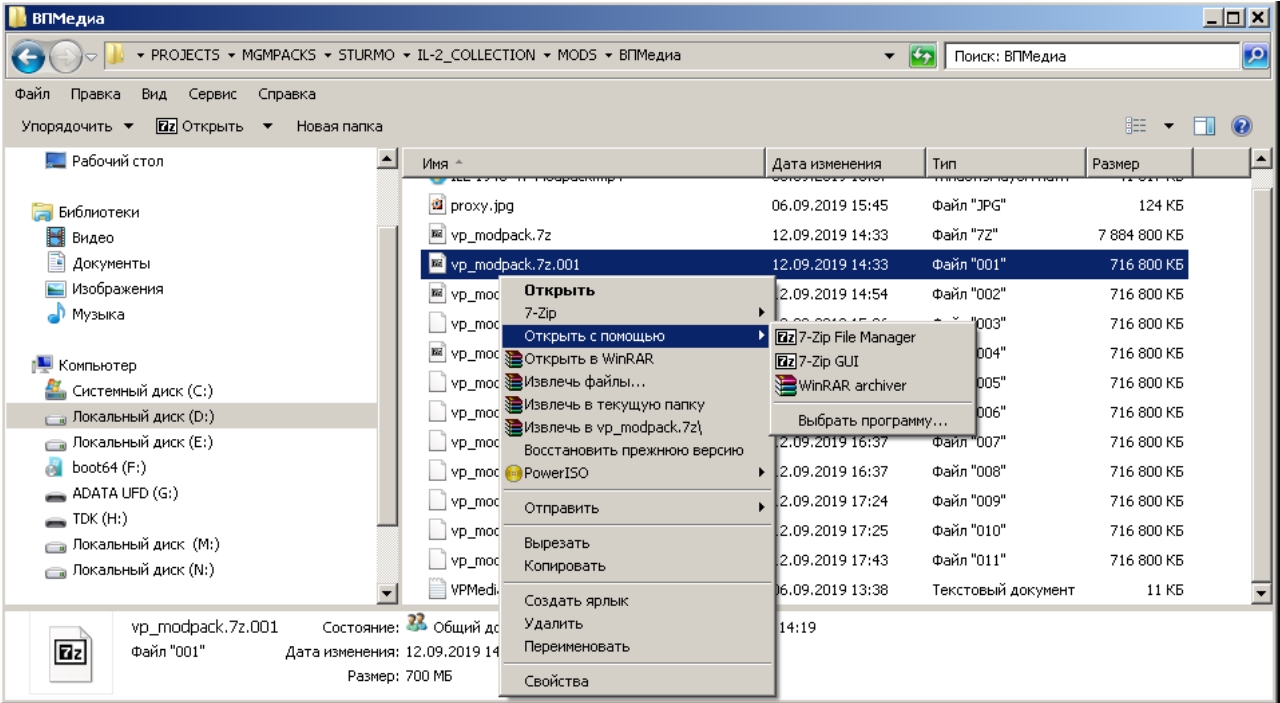Open the Справка menu
This screenshot has height=703, width=1280.
click(287, 95)
